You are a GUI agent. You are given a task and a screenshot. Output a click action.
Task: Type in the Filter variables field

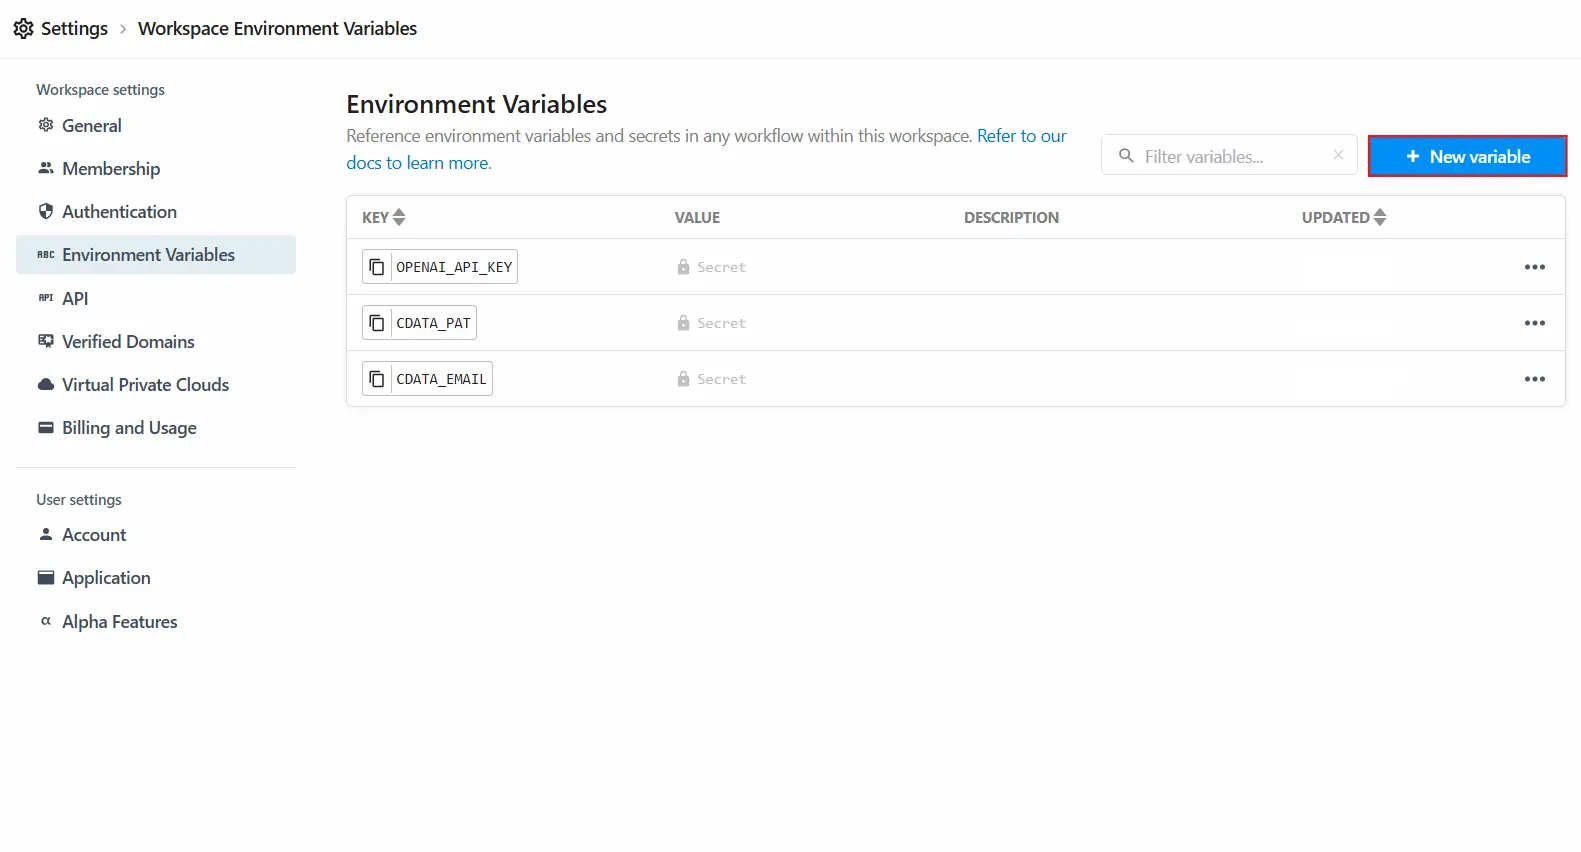point(1230,156)
